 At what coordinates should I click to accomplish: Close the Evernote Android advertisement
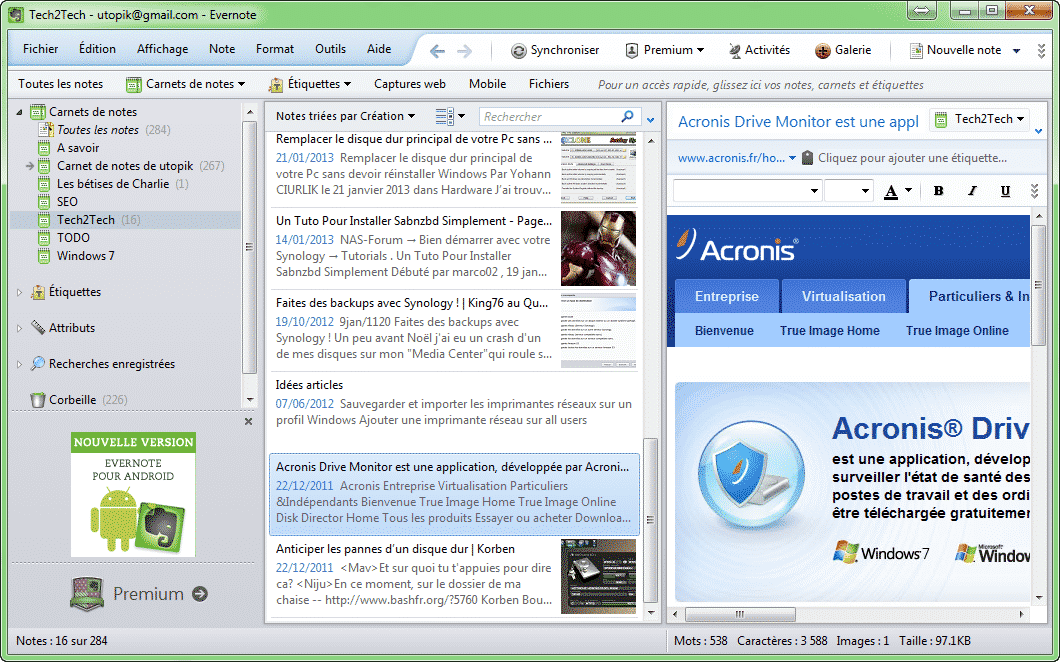pyautogui.click(x=248, y=421)
